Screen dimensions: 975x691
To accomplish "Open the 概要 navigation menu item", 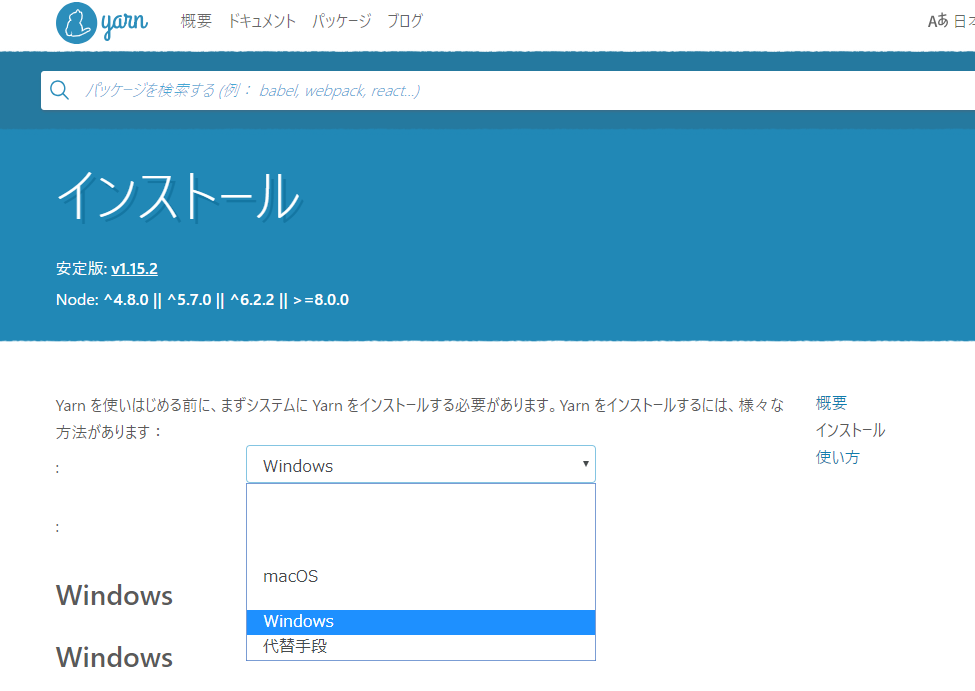I will point(196,21).
